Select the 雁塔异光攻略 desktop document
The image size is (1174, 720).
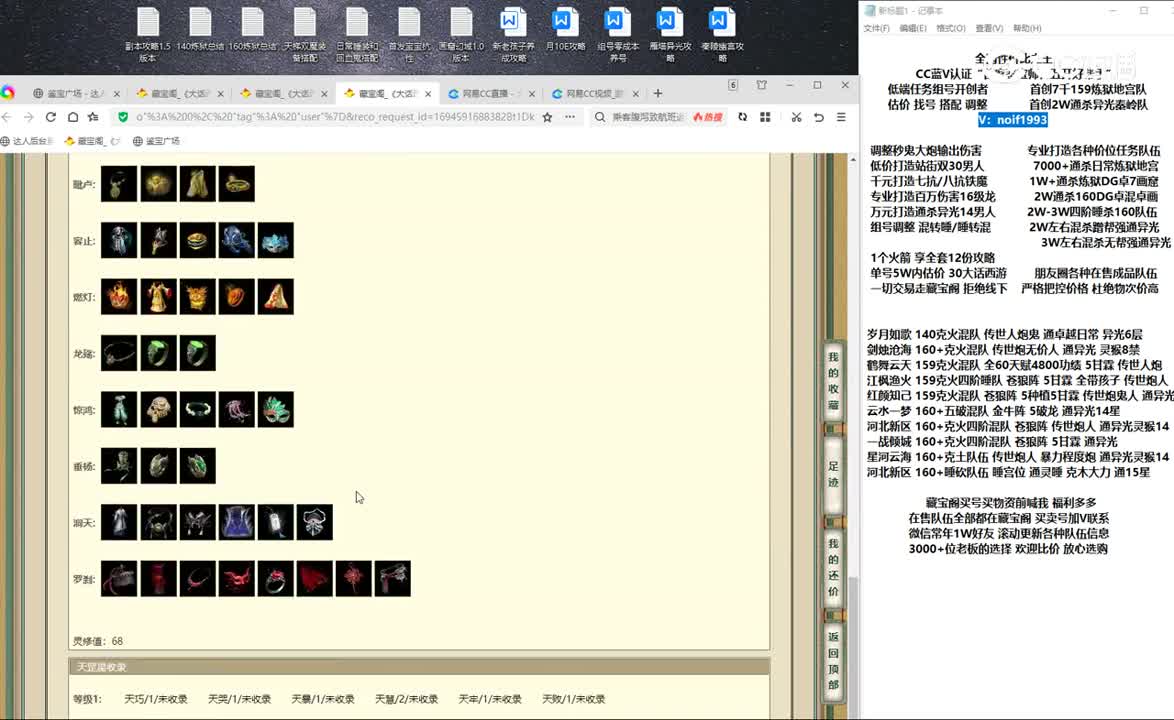tap(670, 35)
